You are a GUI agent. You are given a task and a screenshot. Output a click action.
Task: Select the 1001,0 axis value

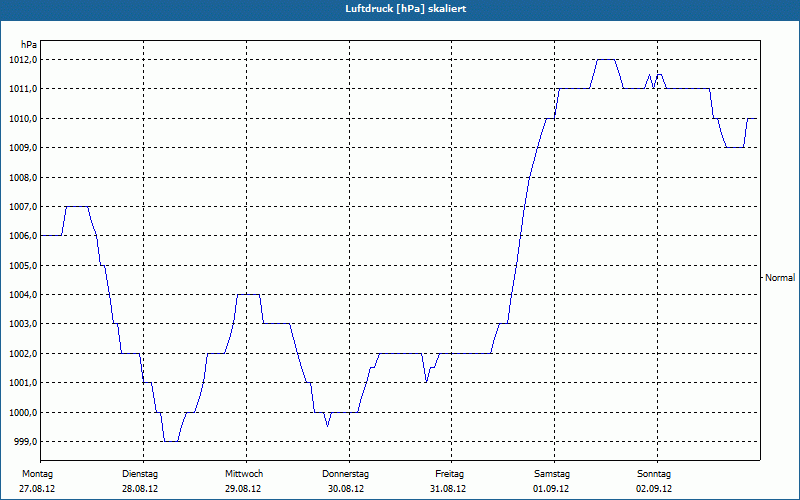click(23, 383)
